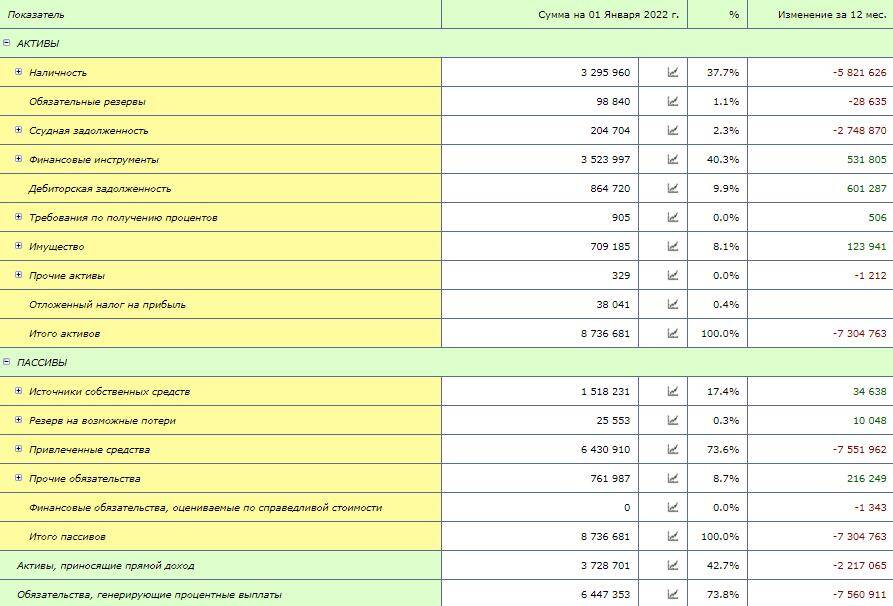Expand Ссудная задолженность details
Image resolution: width=893 pixels, height=606 pixels.
point(19,130)
